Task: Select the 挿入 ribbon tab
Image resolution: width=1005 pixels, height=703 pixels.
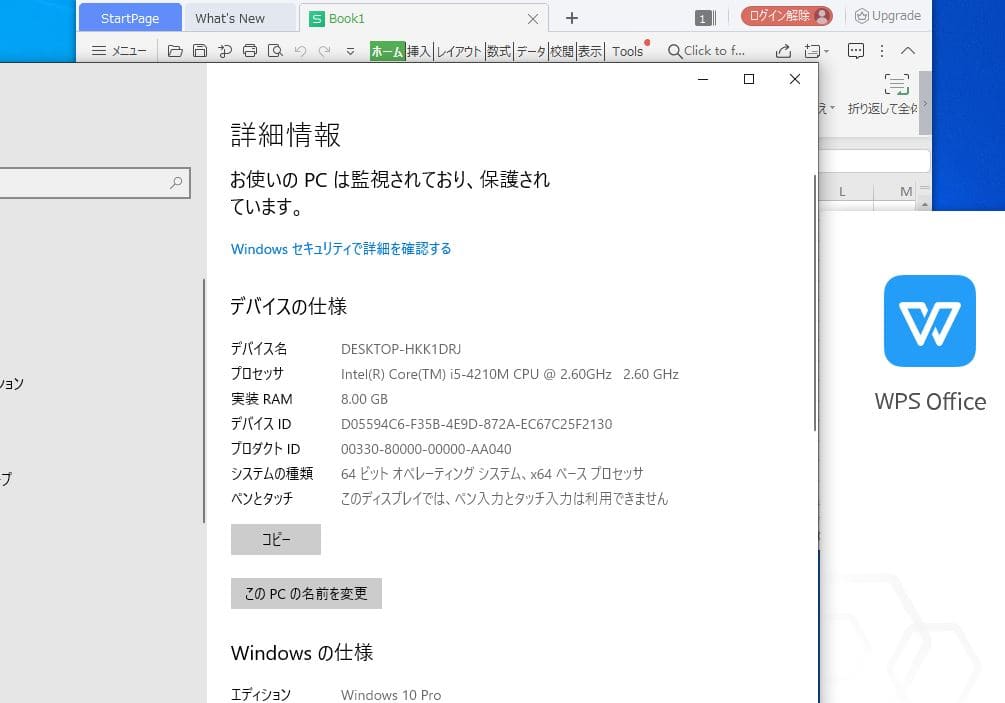Action: point(419,51)
